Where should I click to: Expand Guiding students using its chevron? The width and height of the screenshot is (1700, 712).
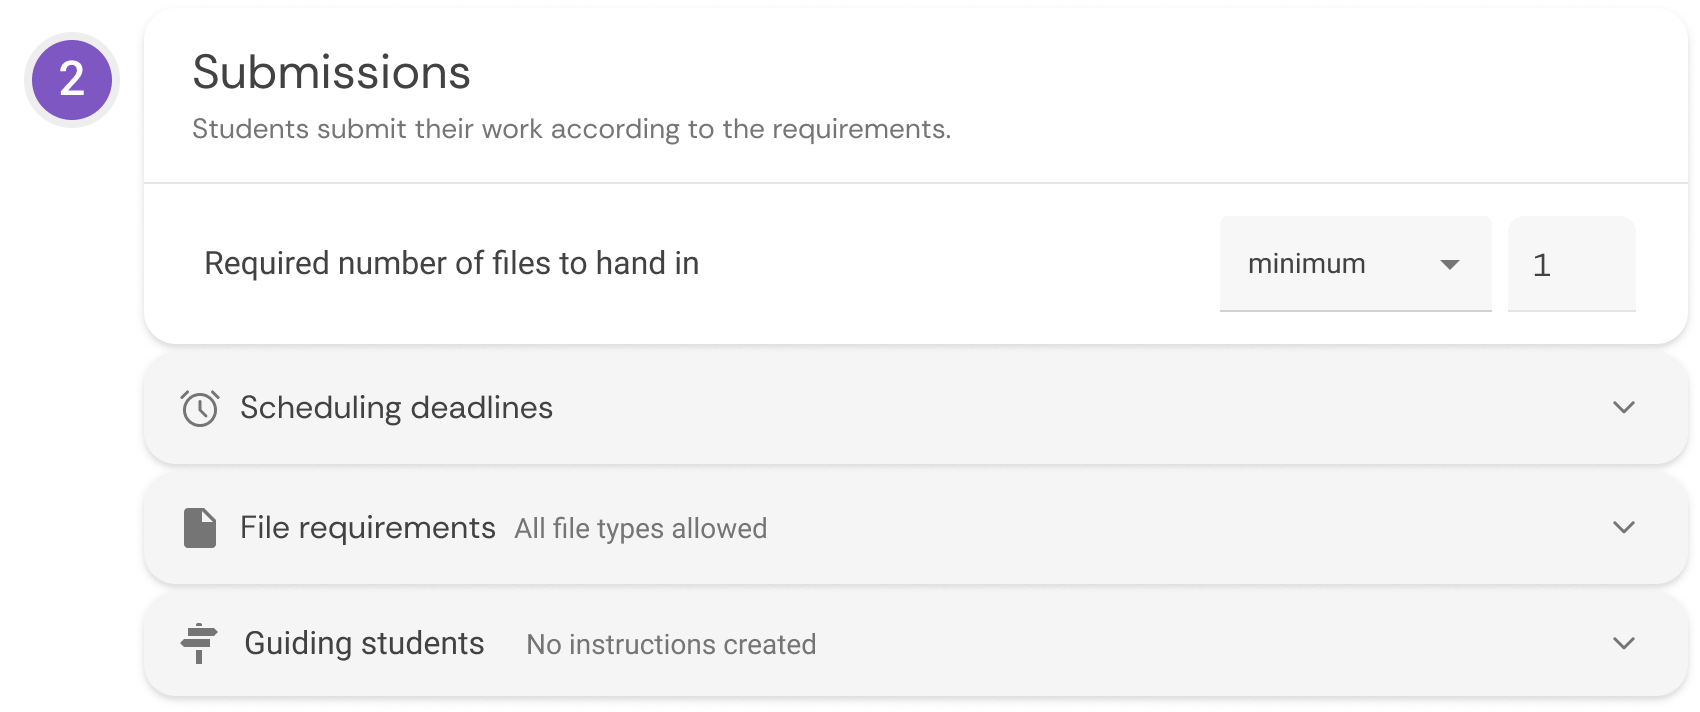pos(1624,643)
